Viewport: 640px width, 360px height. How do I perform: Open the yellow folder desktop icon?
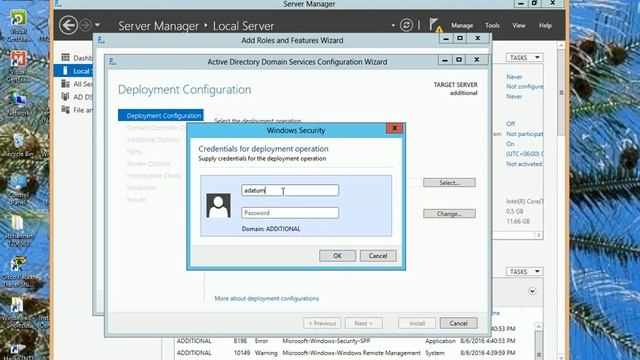pyautogui.click(x=17, y=231)
